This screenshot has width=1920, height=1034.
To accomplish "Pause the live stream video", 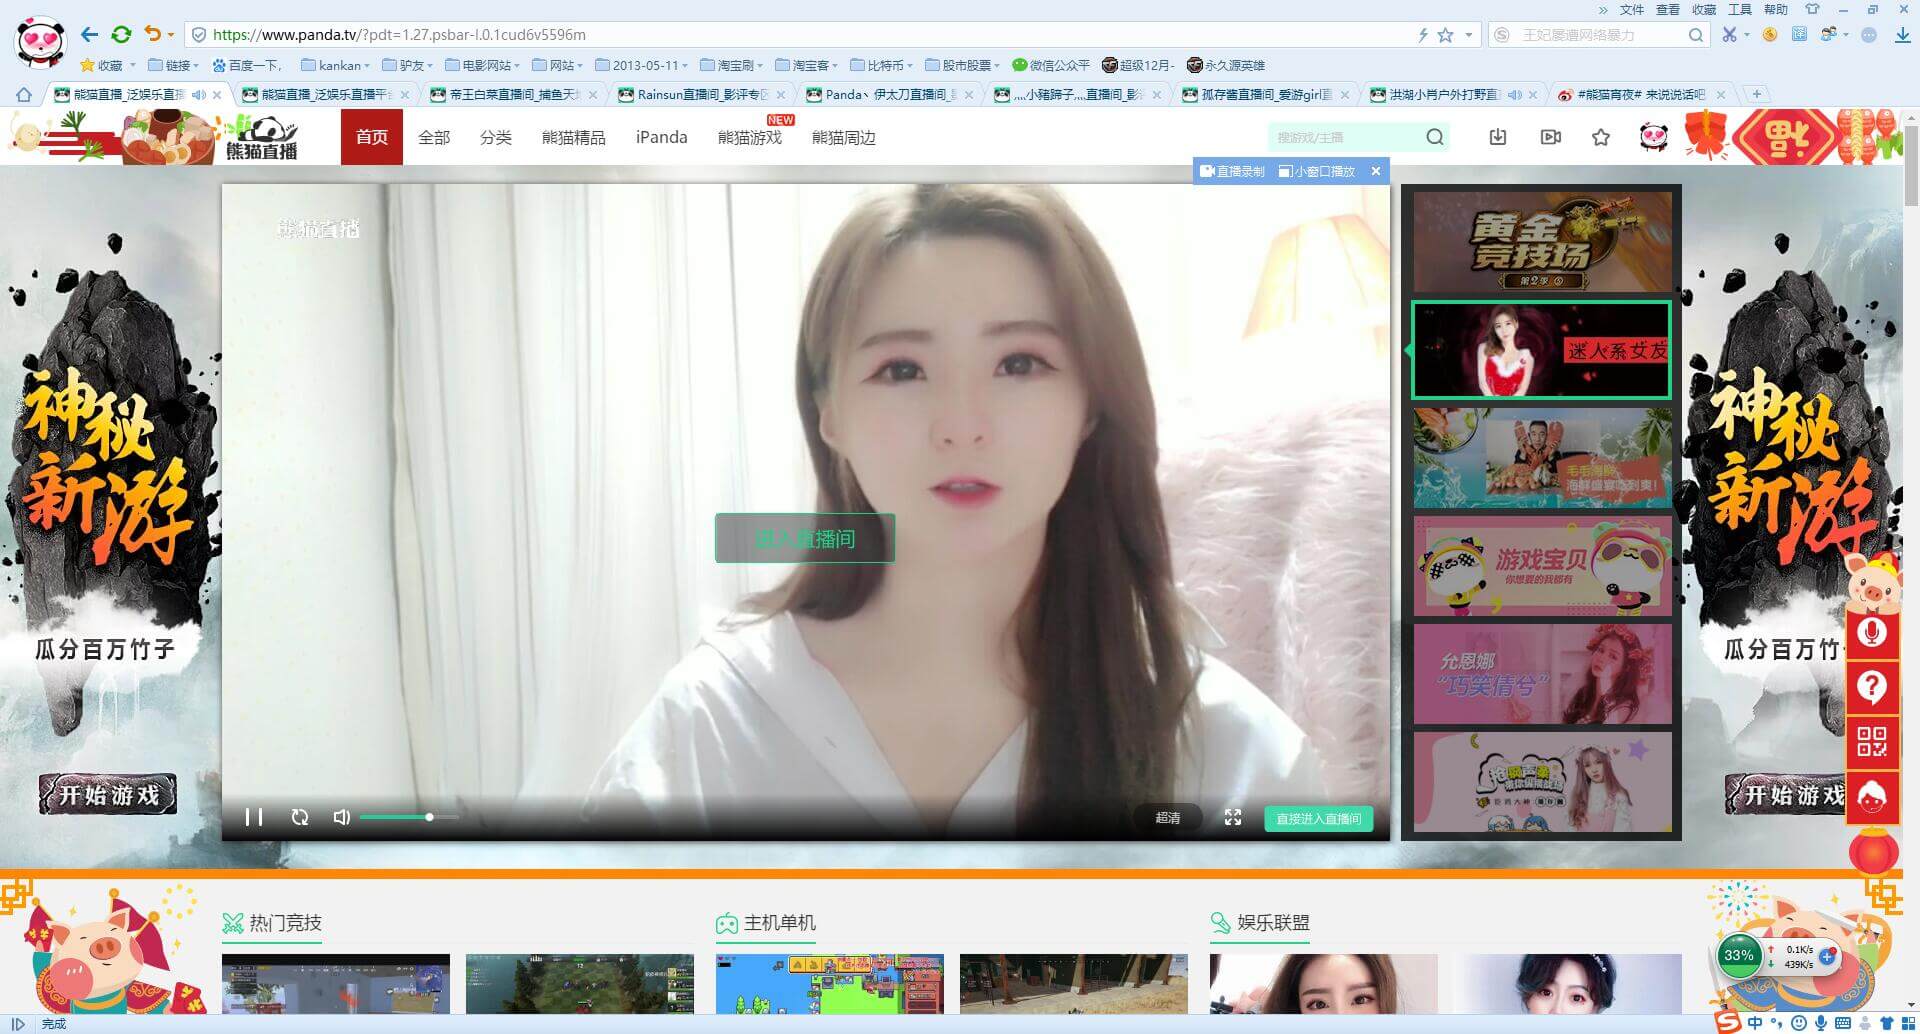I will coord(254,817).
